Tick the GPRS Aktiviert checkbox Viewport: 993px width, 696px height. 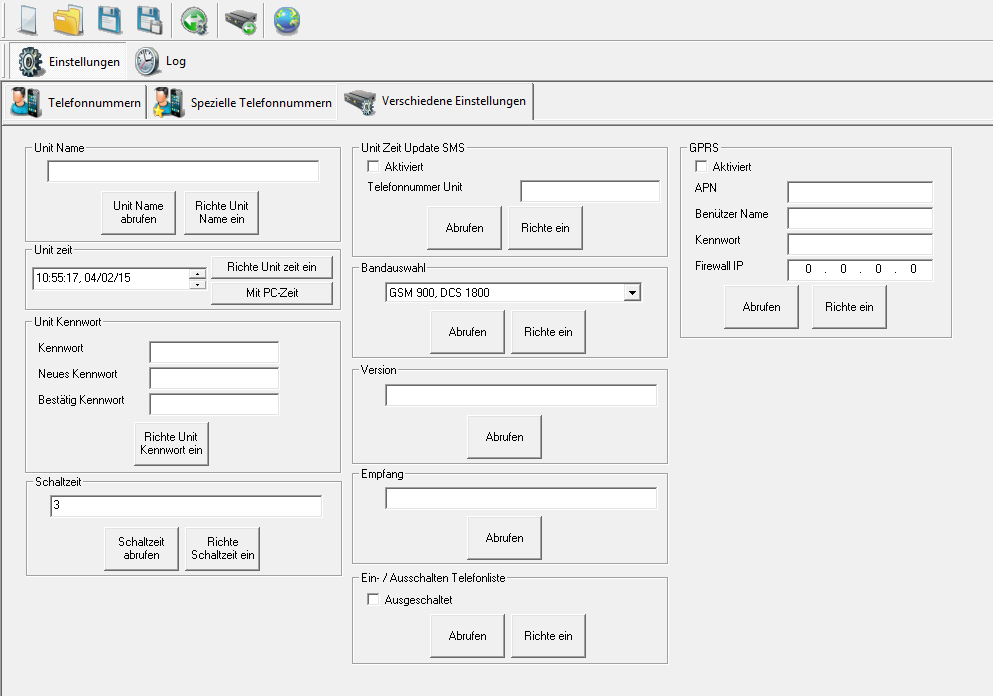(x=701, y=167)
